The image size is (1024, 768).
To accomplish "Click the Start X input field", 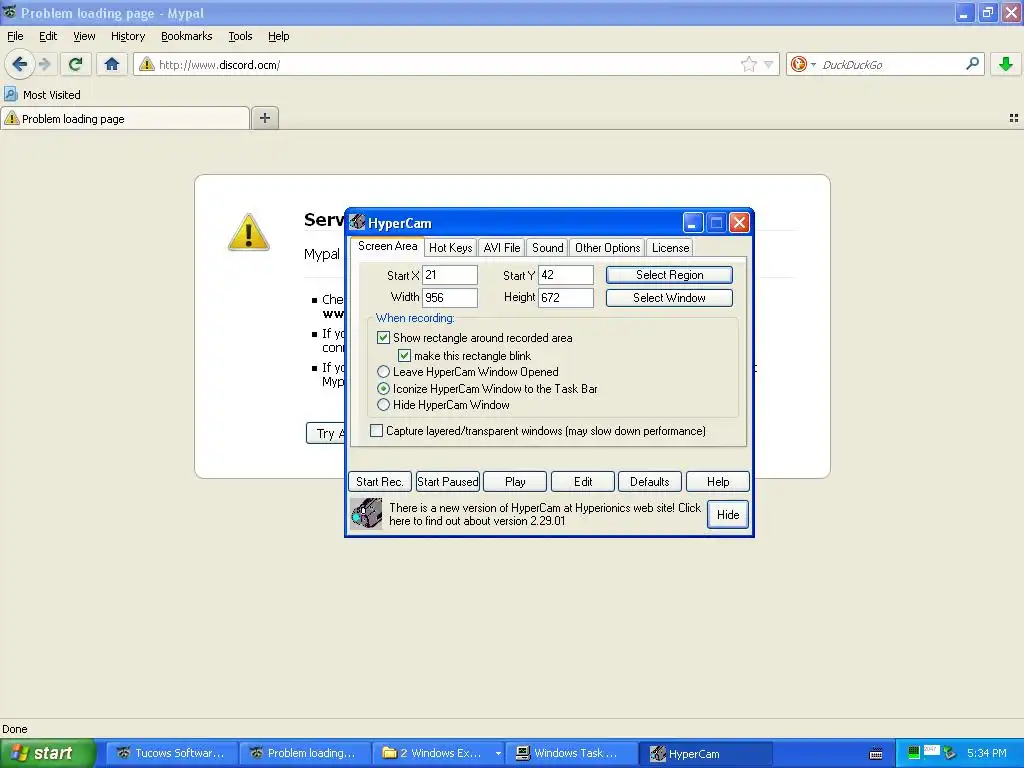I will tap(450, 275).
